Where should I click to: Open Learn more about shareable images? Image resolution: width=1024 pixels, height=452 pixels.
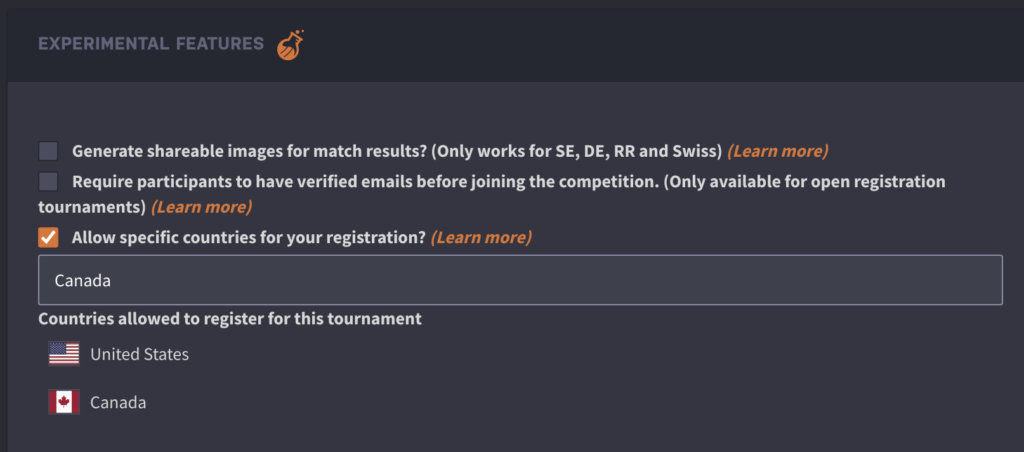click(x=778, y=152)
